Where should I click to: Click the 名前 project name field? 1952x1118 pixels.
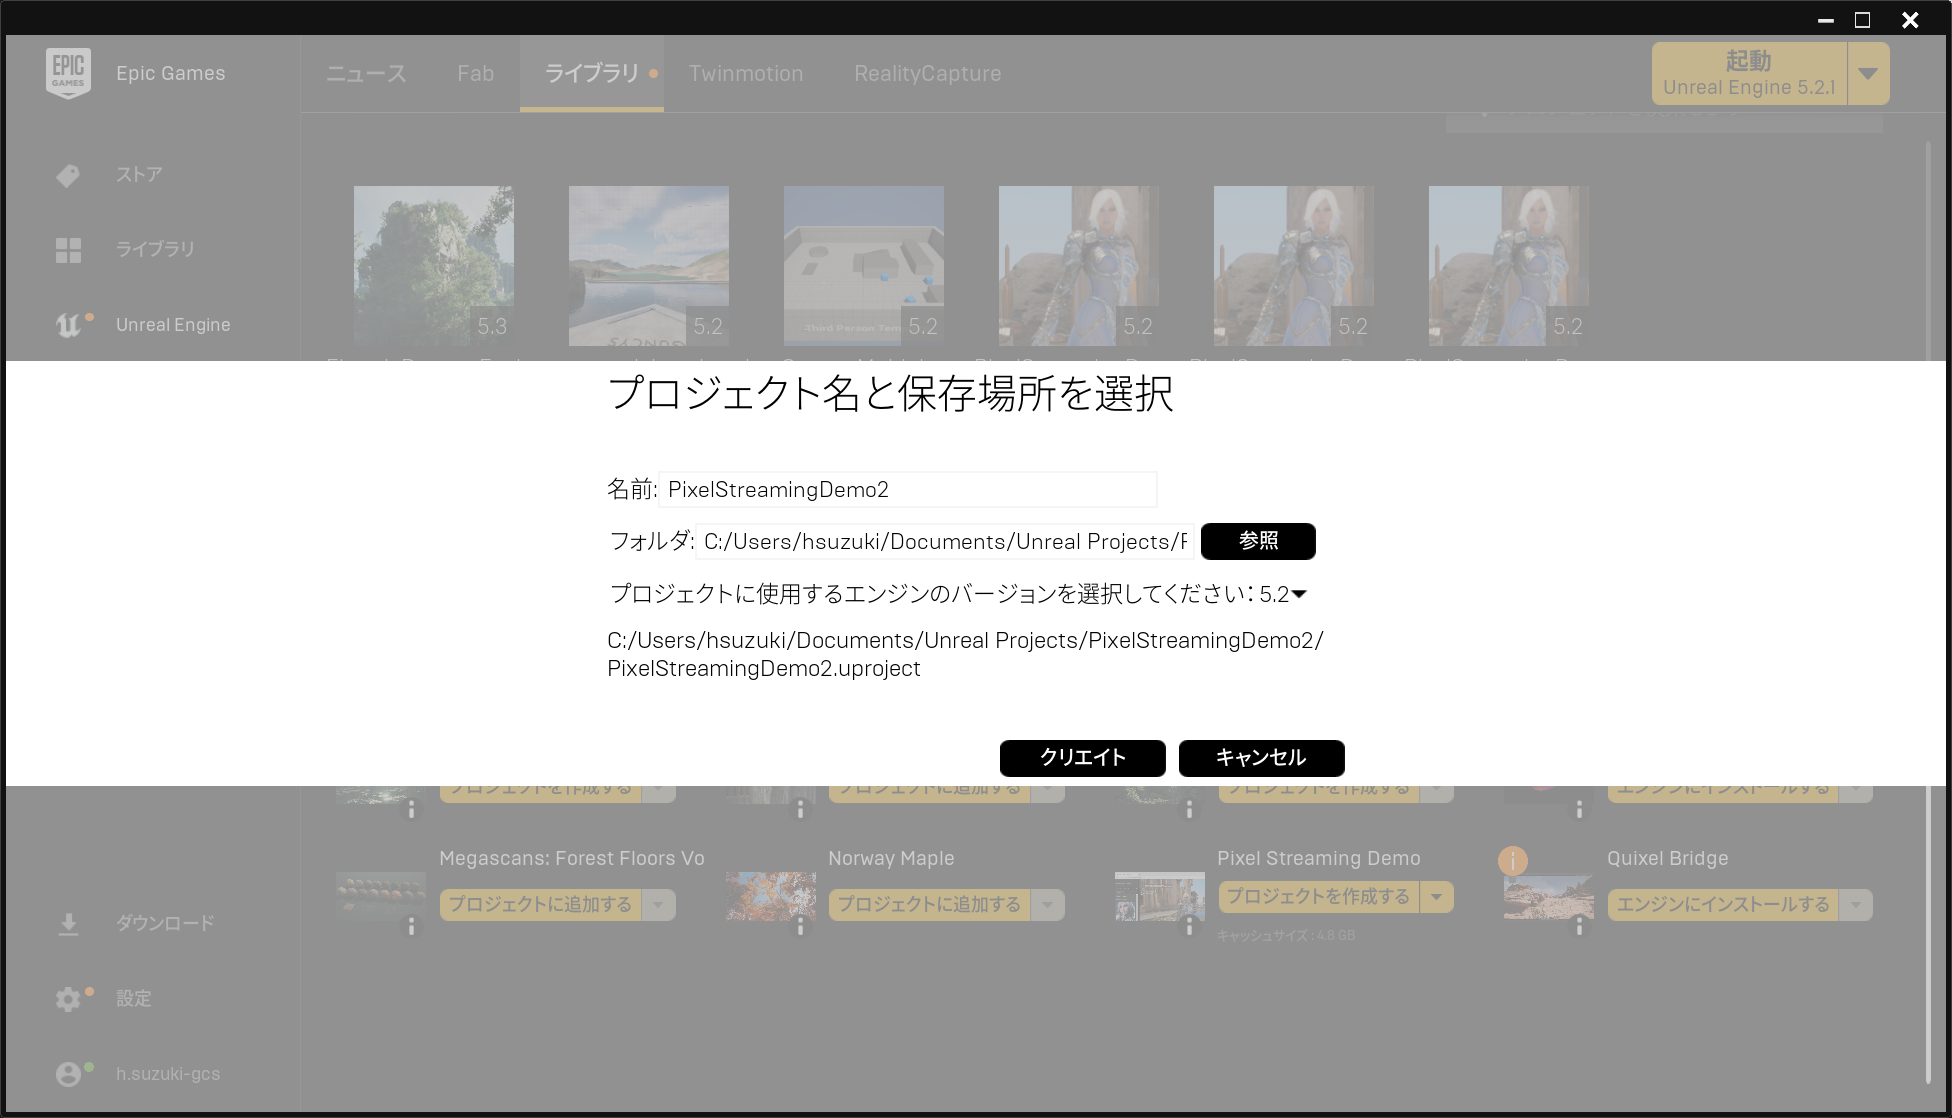point(906,490)
